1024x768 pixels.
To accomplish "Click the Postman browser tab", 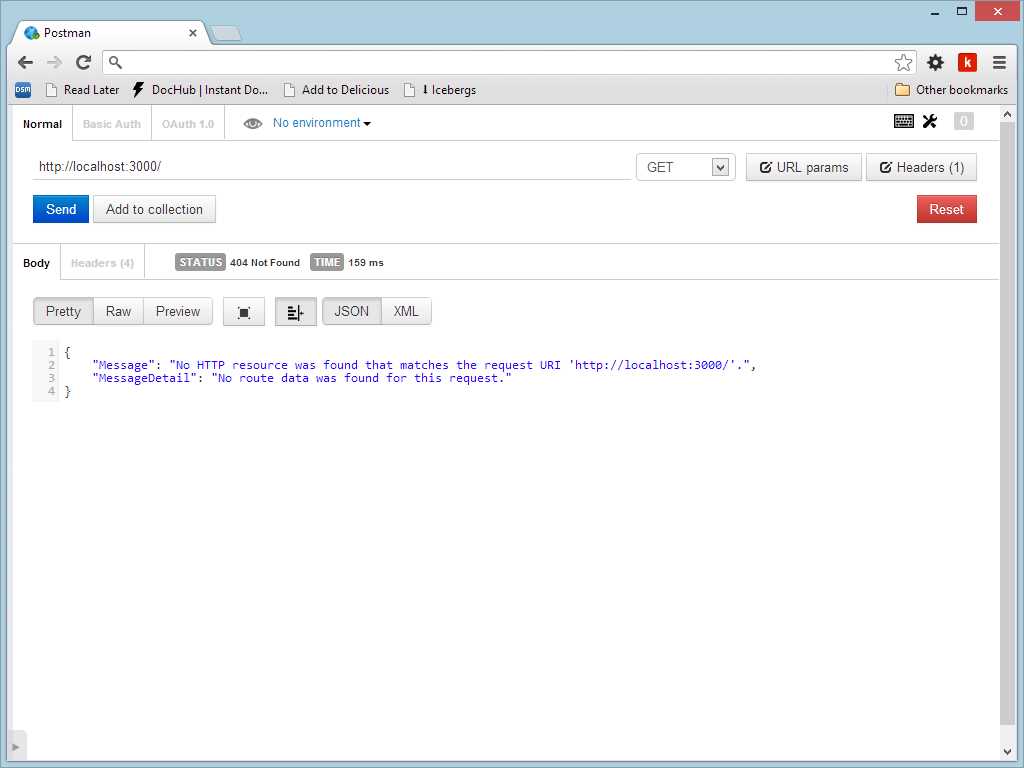I will (x=108, y=33).
